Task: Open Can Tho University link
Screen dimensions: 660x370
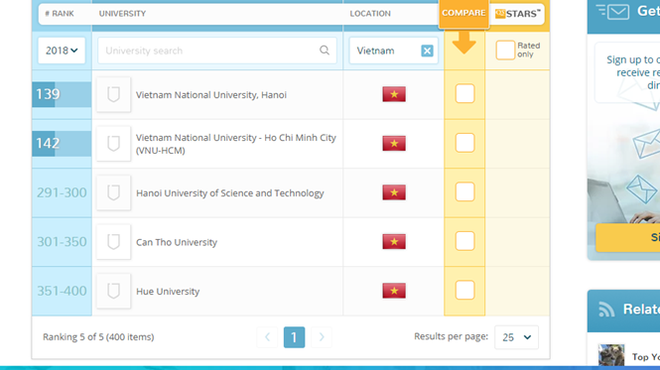Action: (x=176, y=242)
